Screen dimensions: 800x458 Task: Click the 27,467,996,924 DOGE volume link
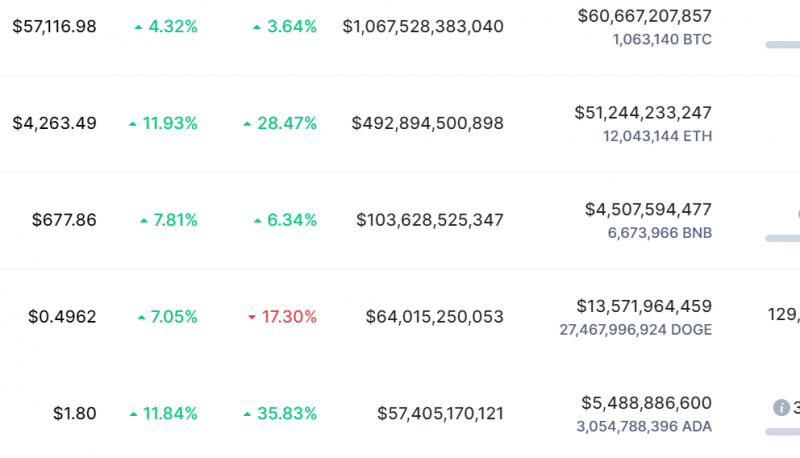tap(645, 329)
